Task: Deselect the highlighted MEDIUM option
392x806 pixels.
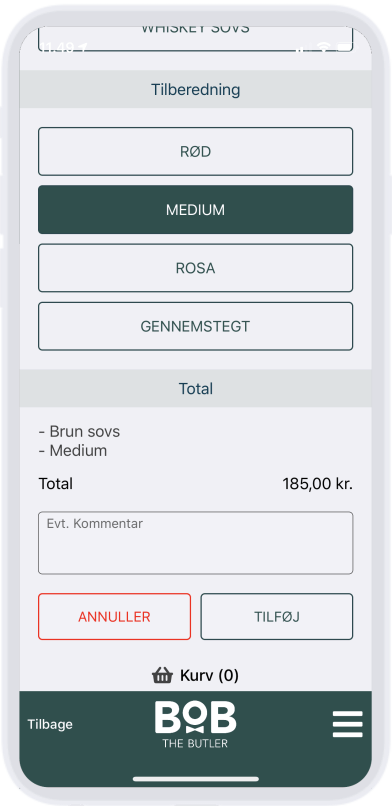Action: [x=195, y=210]
